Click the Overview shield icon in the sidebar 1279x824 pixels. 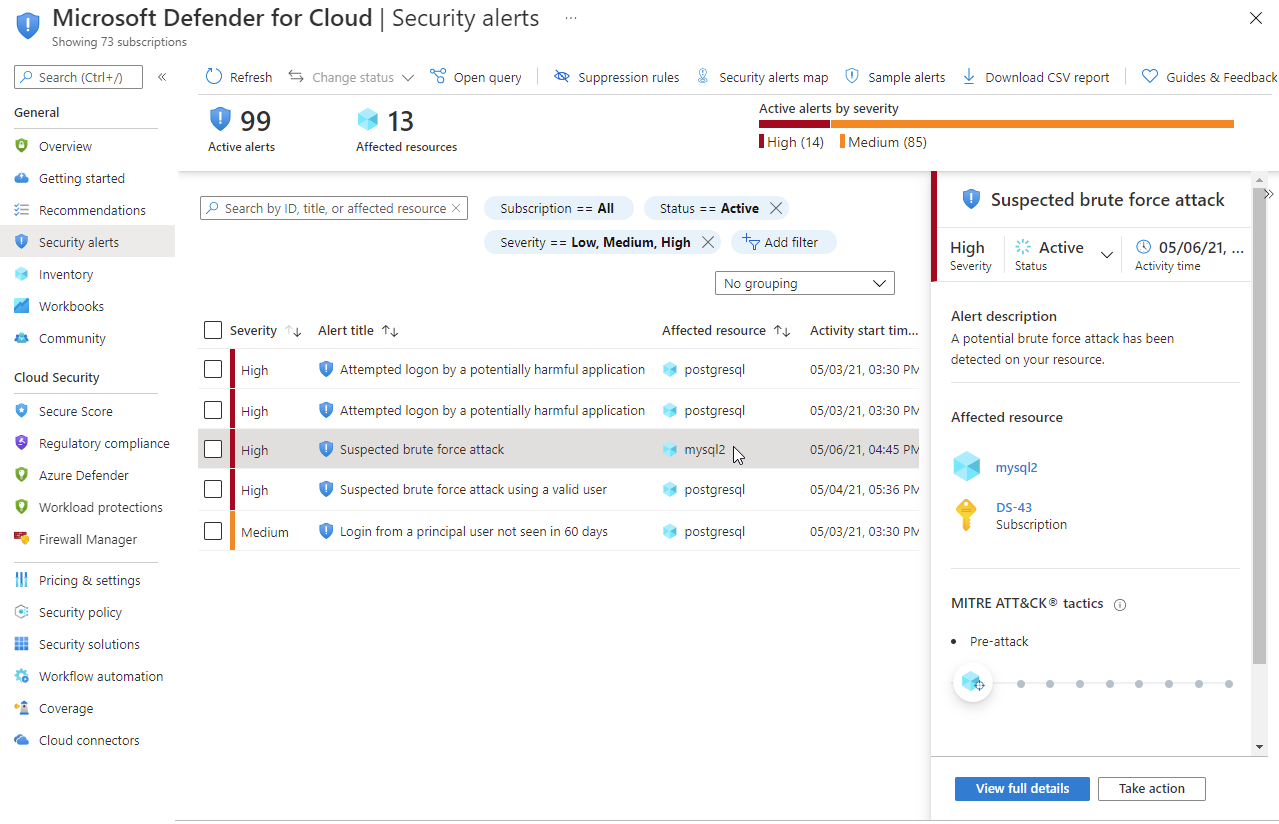point(22,146)
